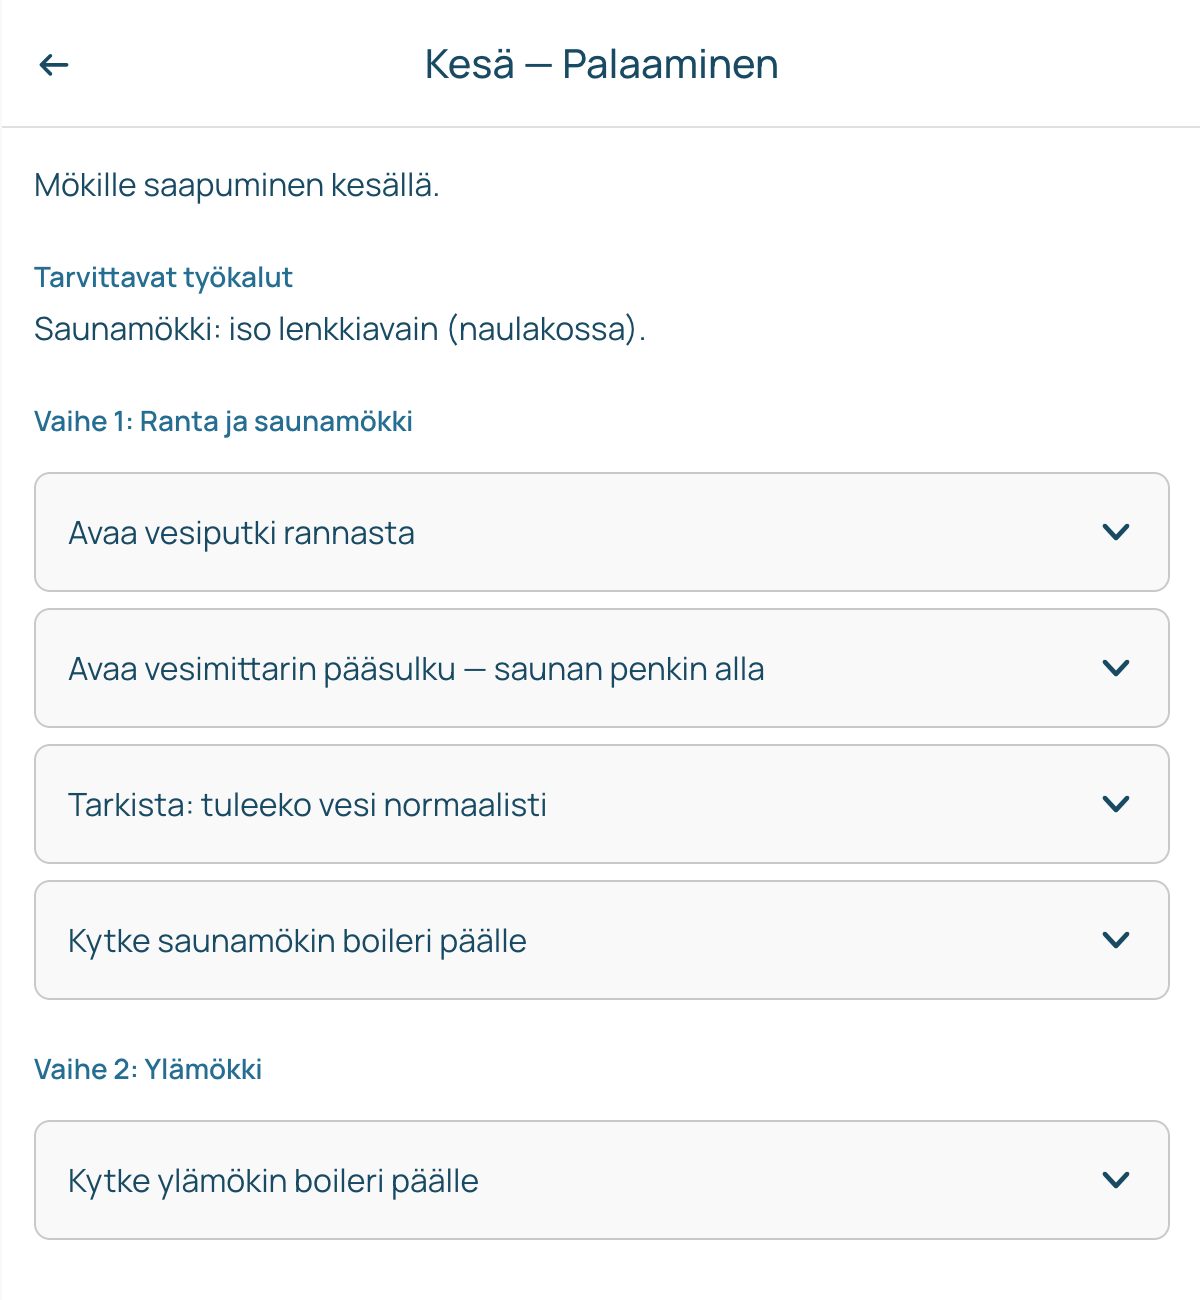
Task: Click the word Palaaminen in the header
Action: tap(670, 64)
